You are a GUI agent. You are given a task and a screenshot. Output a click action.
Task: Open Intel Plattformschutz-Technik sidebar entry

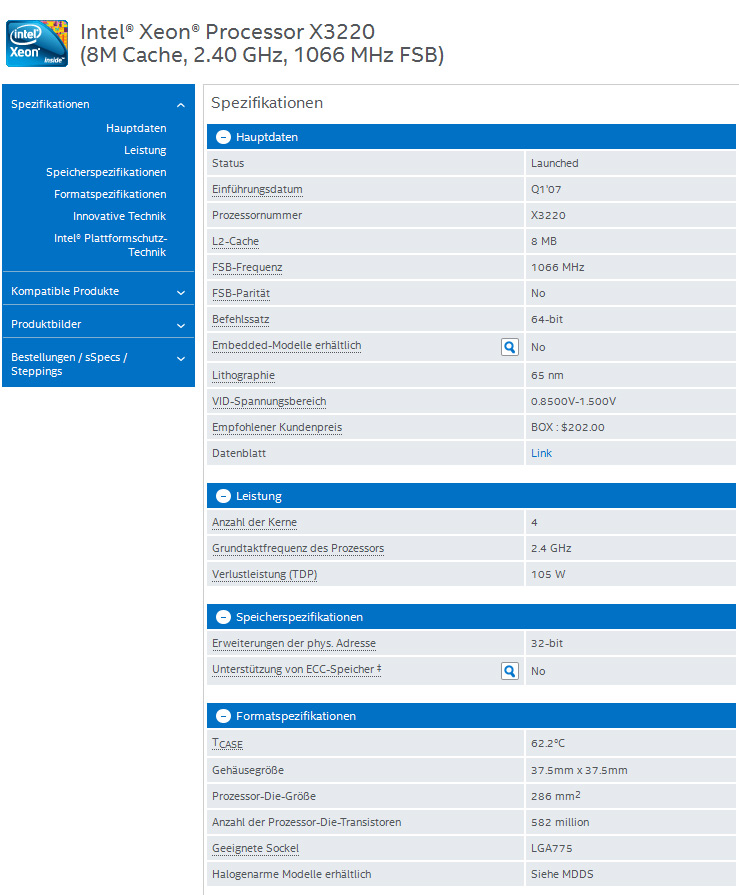(x=110, y=245)
